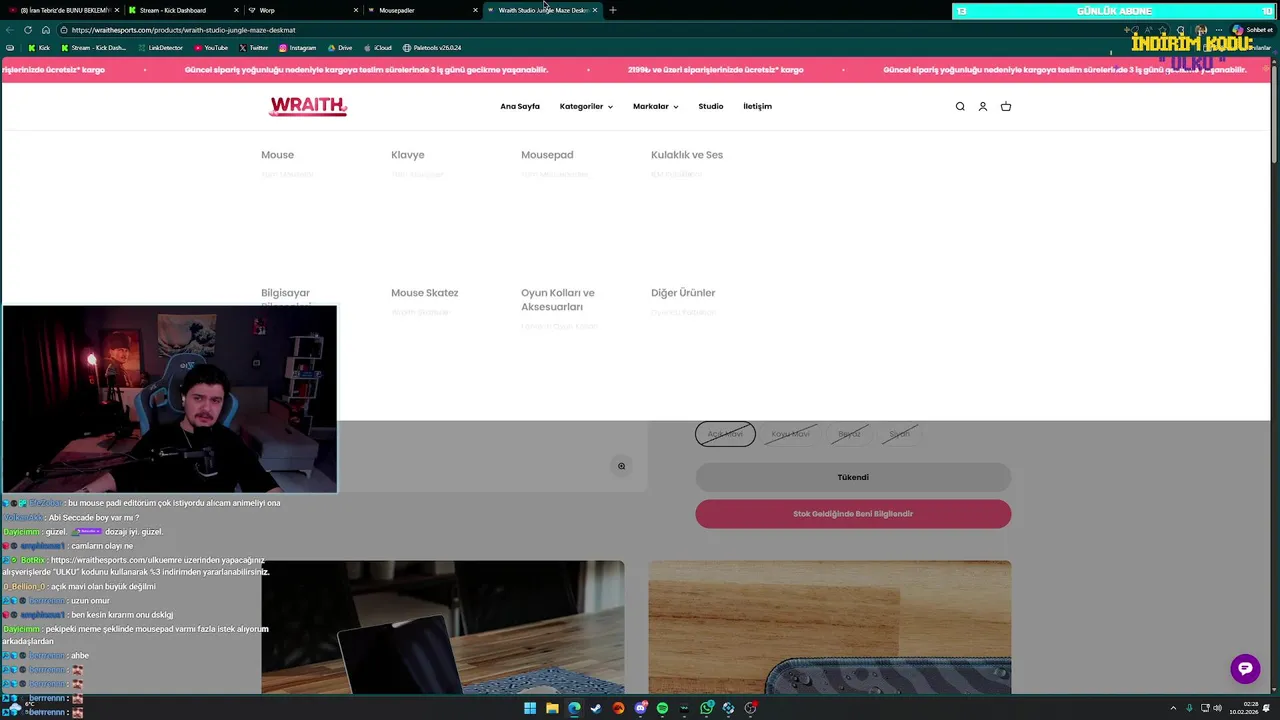Go to browser home icon

point(46,30)
